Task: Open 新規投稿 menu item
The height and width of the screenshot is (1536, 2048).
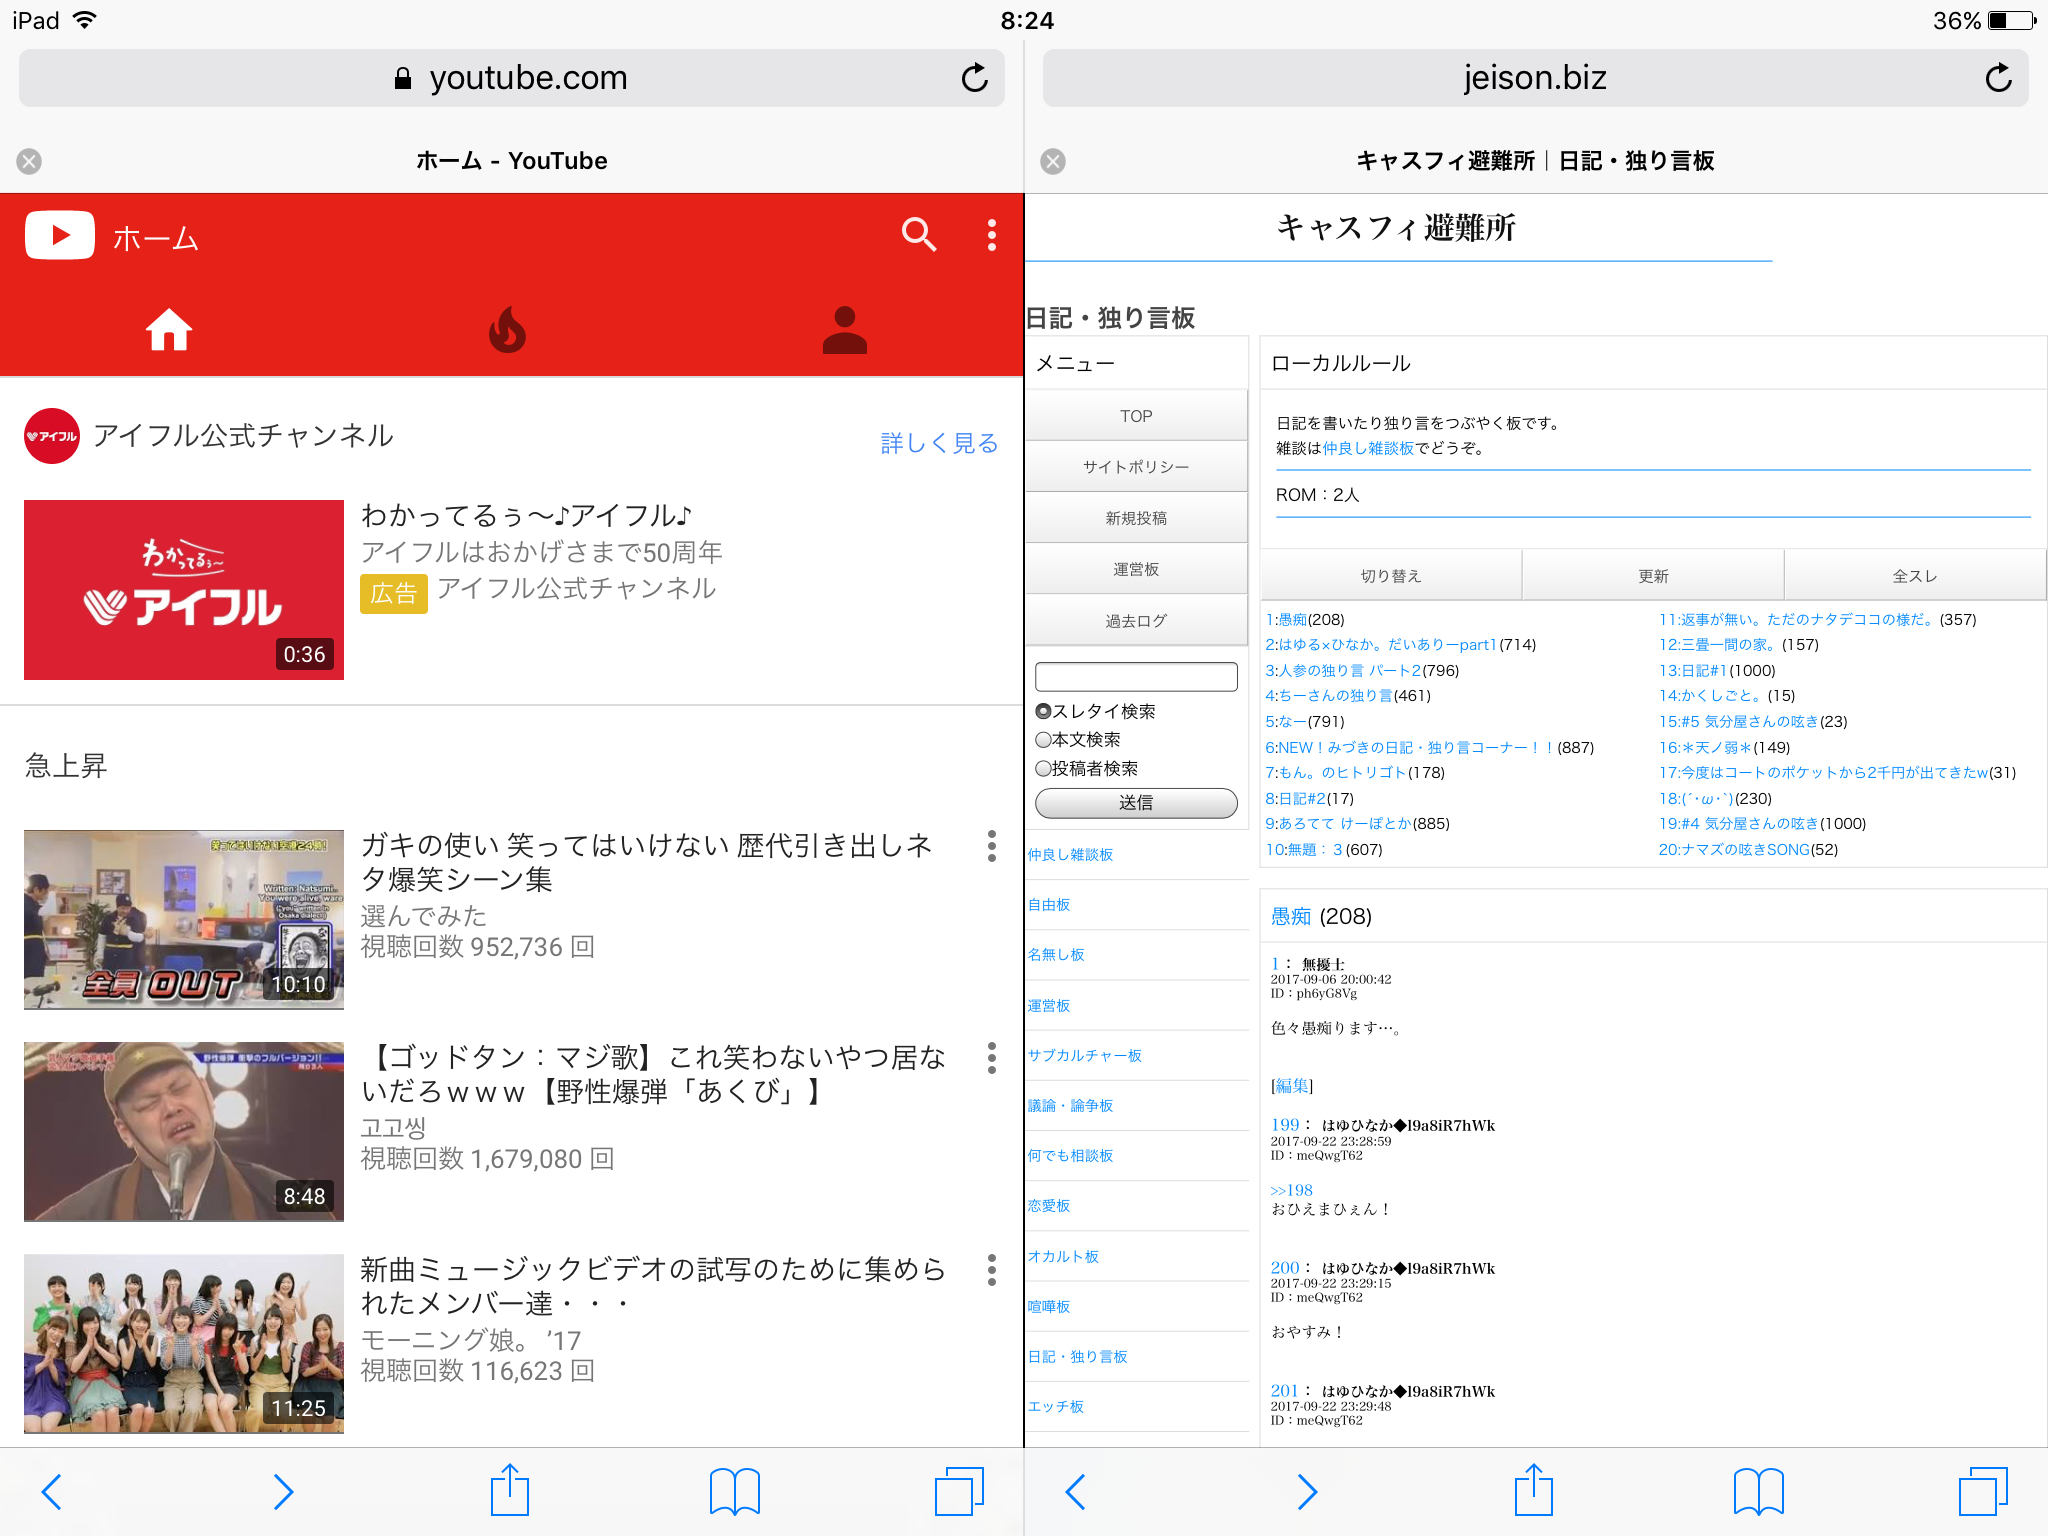Action: point(1136,518)
